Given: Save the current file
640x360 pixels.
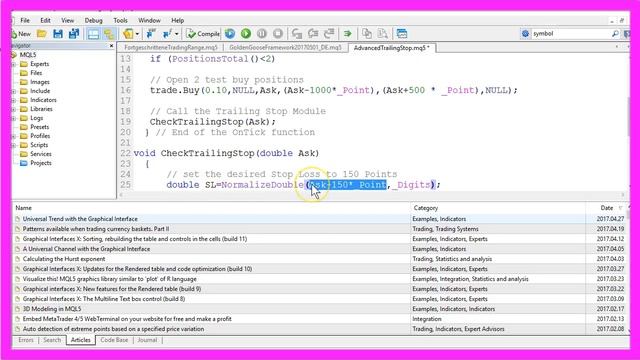Looking at the screenshot, I should [x=58, y=34].
